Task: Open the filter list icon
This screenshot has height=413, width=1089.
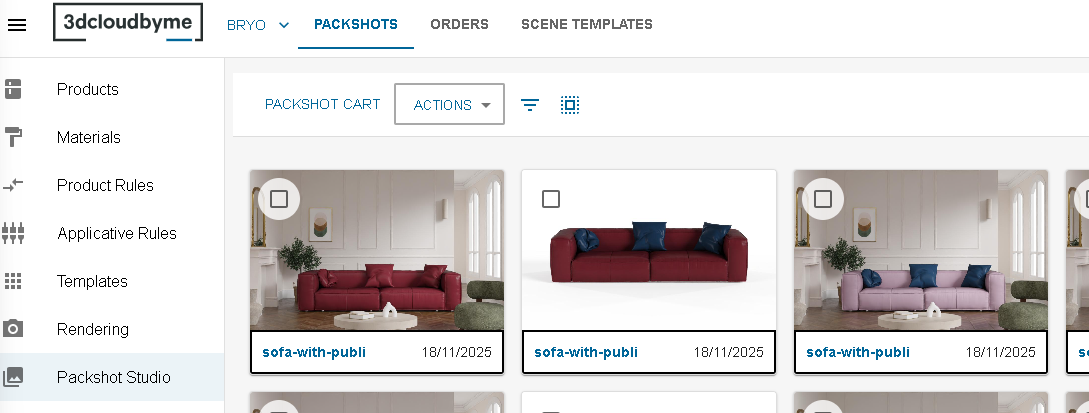Action: (x=530, y=105)
